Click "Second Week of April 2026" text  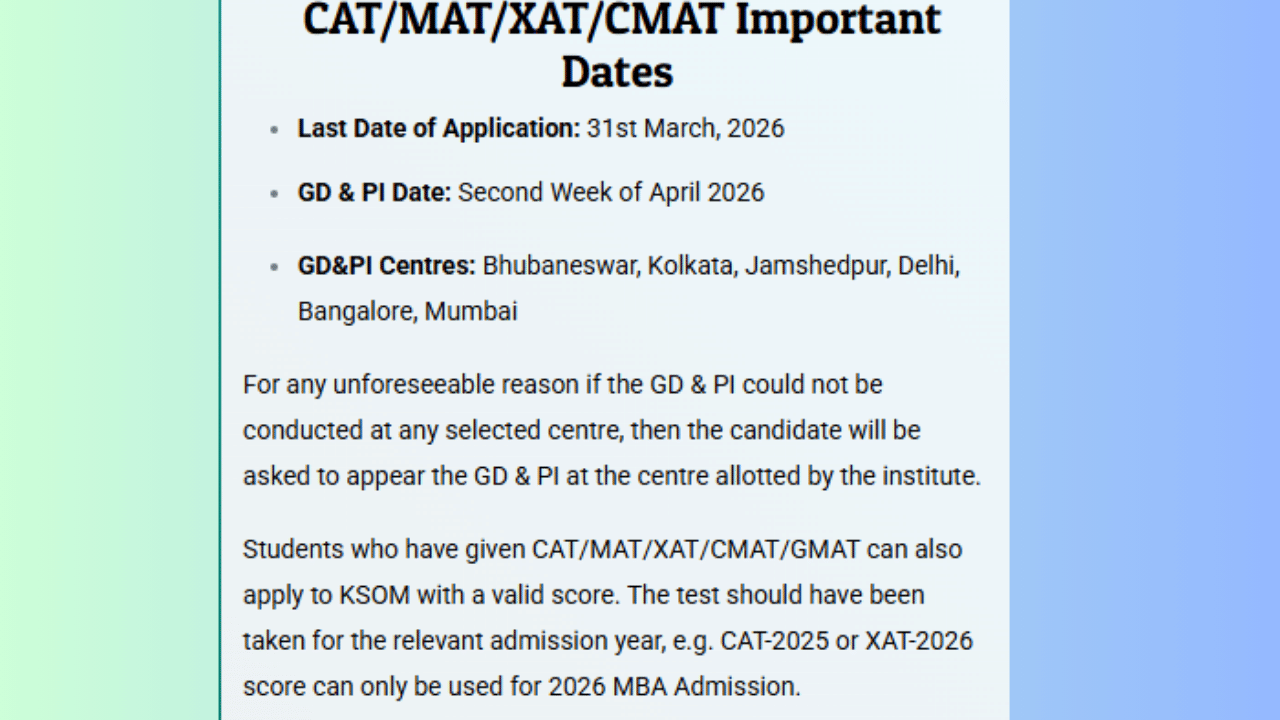click(x=611, y=193)
